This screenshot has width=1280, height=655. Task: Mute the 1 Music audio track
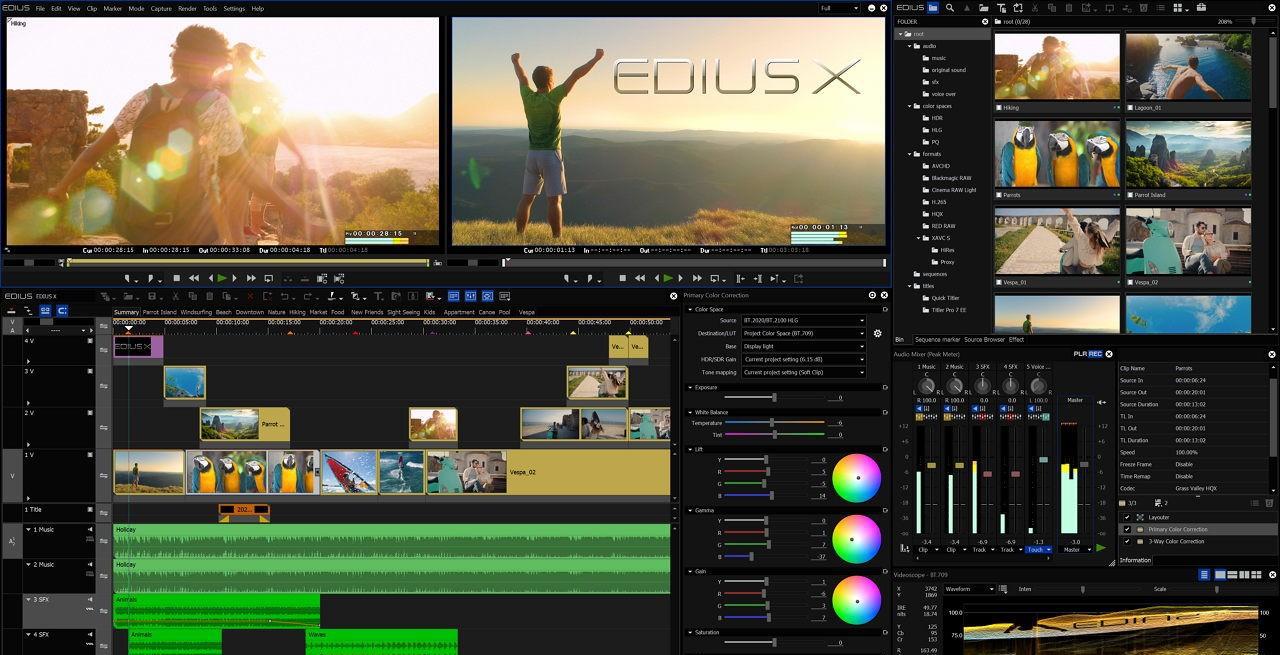tap(90, 529)
